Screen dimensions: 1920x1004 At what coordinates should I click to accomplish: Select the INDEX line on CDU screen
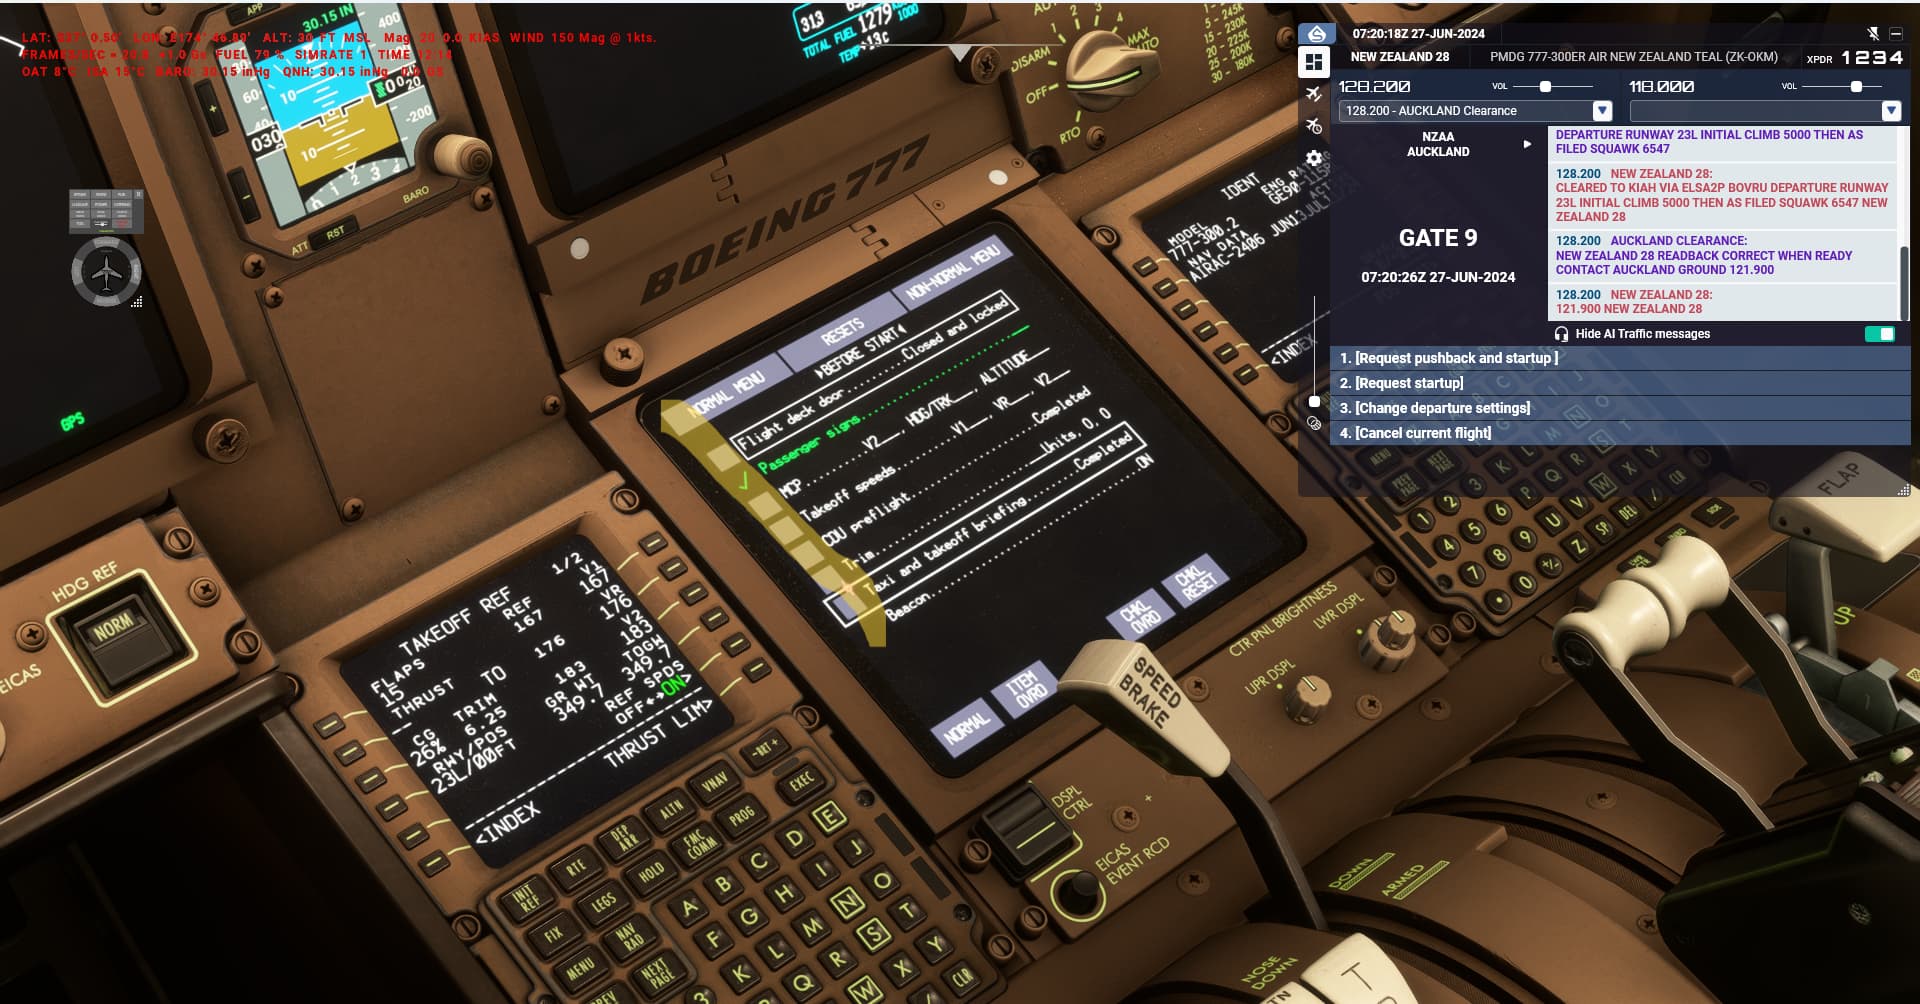coord(507,821)
